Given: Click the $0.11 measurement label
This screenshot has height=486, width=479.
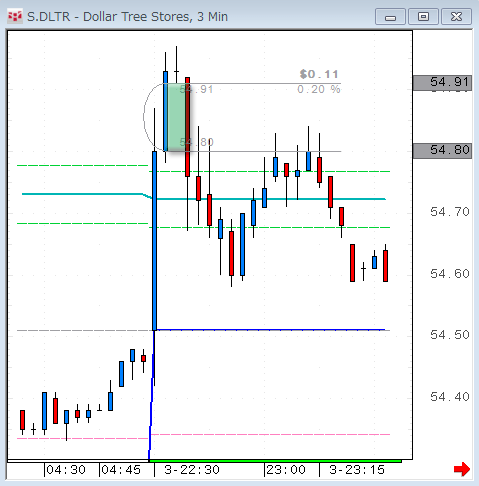Looking at the screenshot, I should (319, 74).
